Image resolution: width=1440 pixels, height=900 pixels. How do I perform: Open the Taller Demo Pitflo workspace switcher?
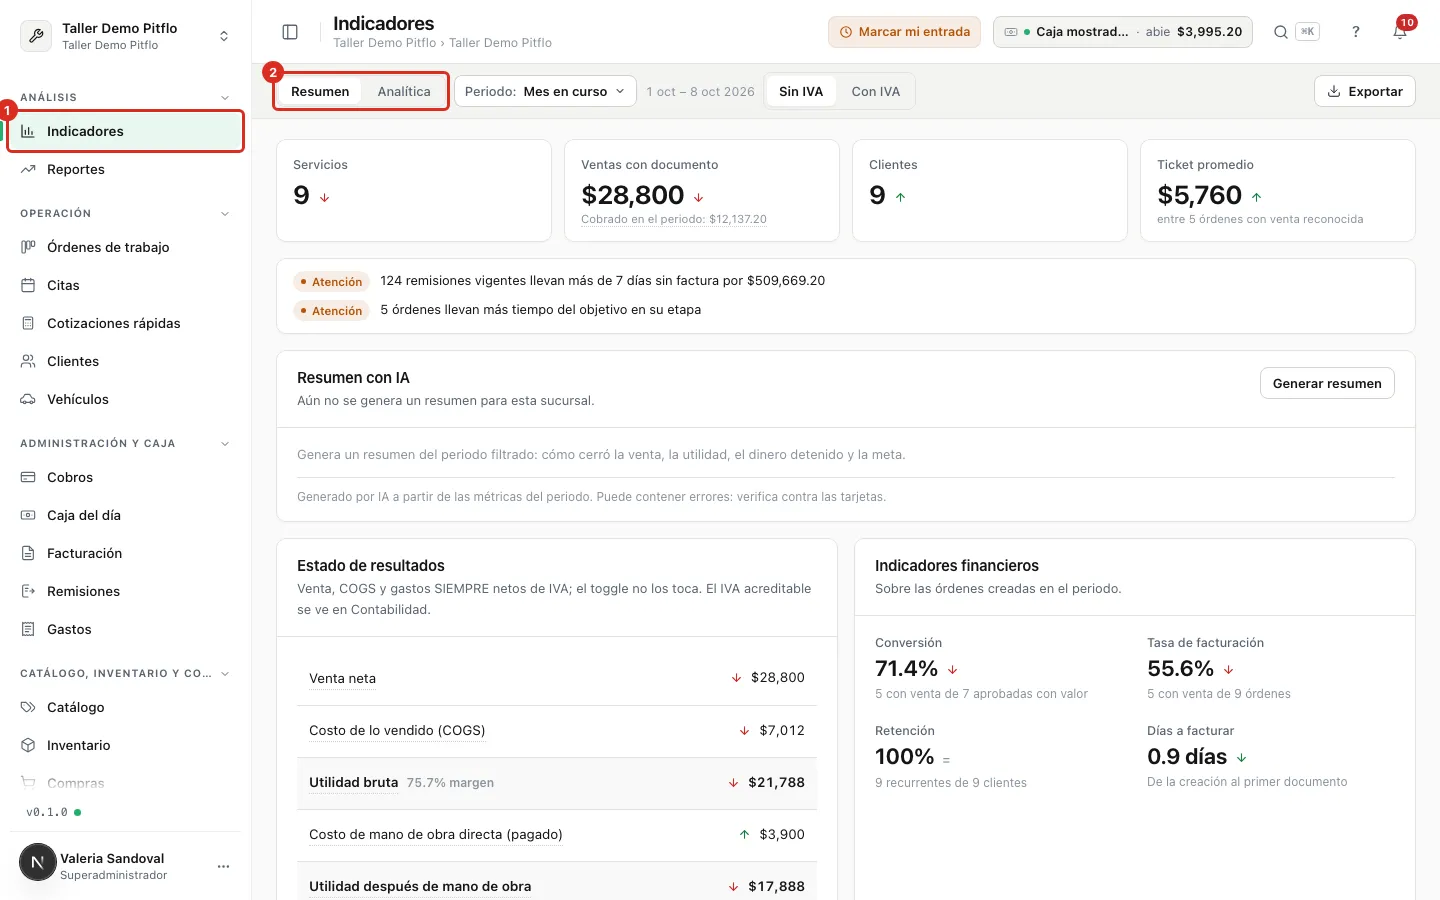coord(125,36)
